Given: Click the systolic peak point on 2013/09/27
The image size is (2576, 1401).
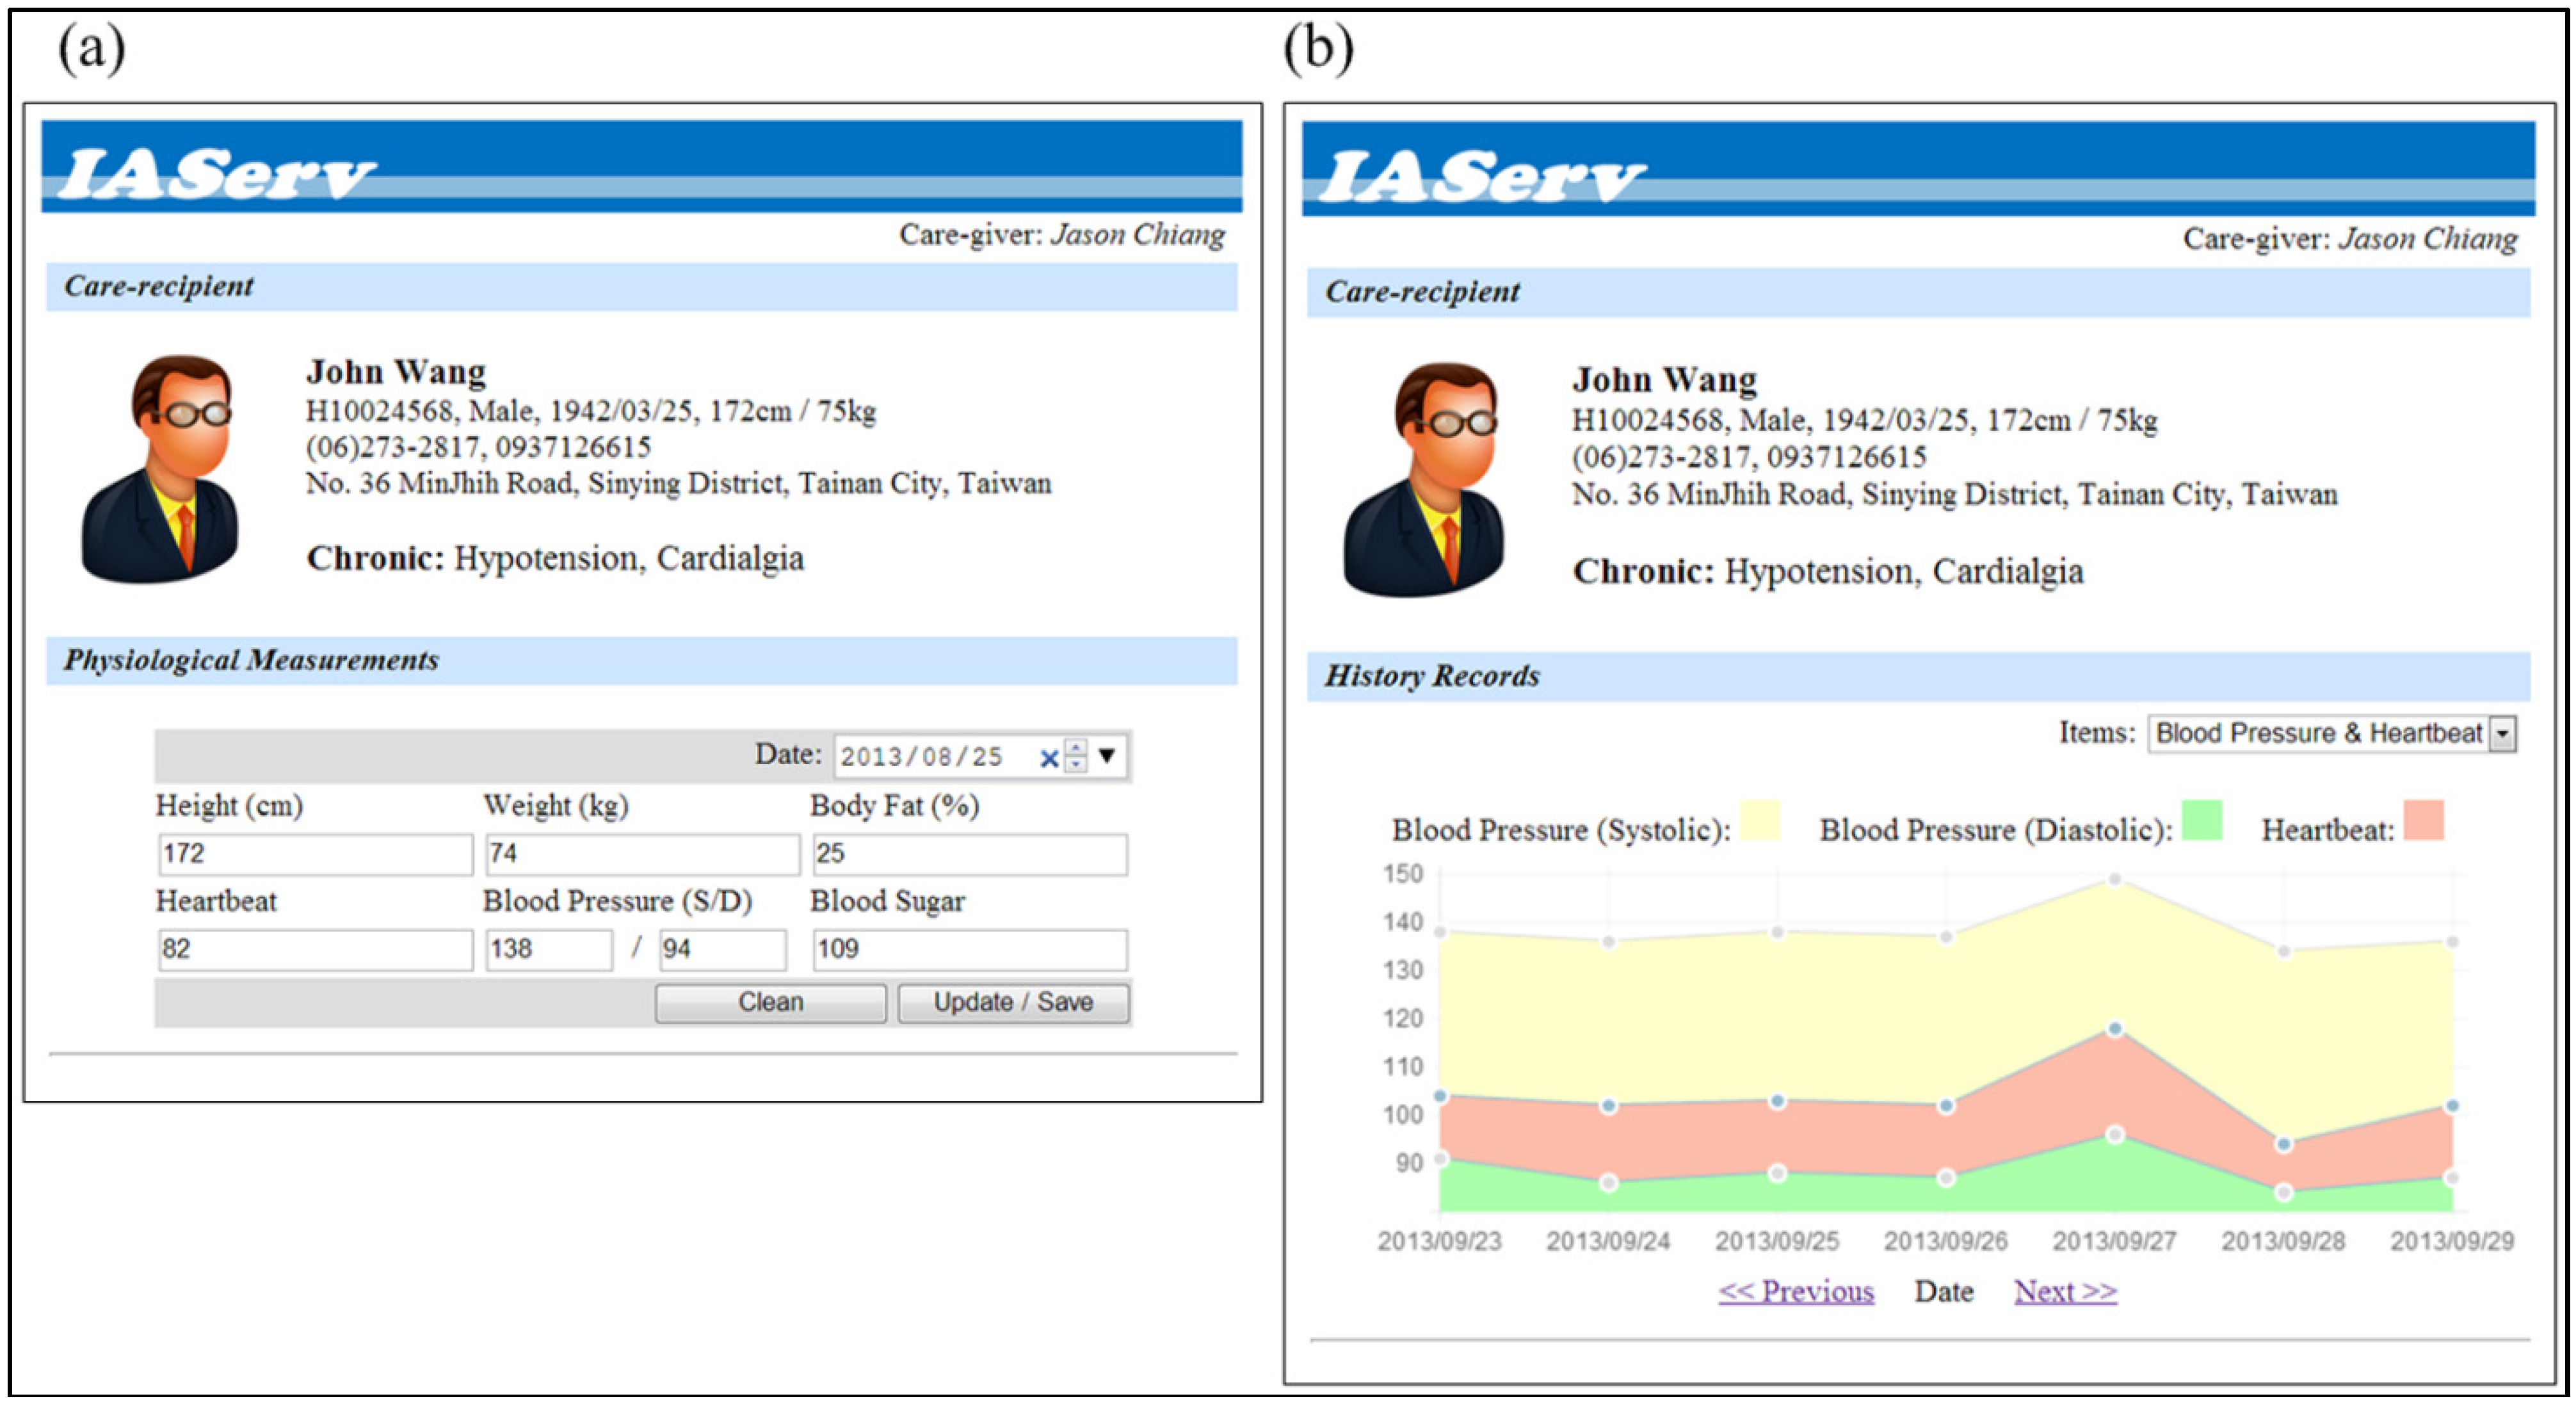Looking at the screenshot, I should click(2115, 880).
